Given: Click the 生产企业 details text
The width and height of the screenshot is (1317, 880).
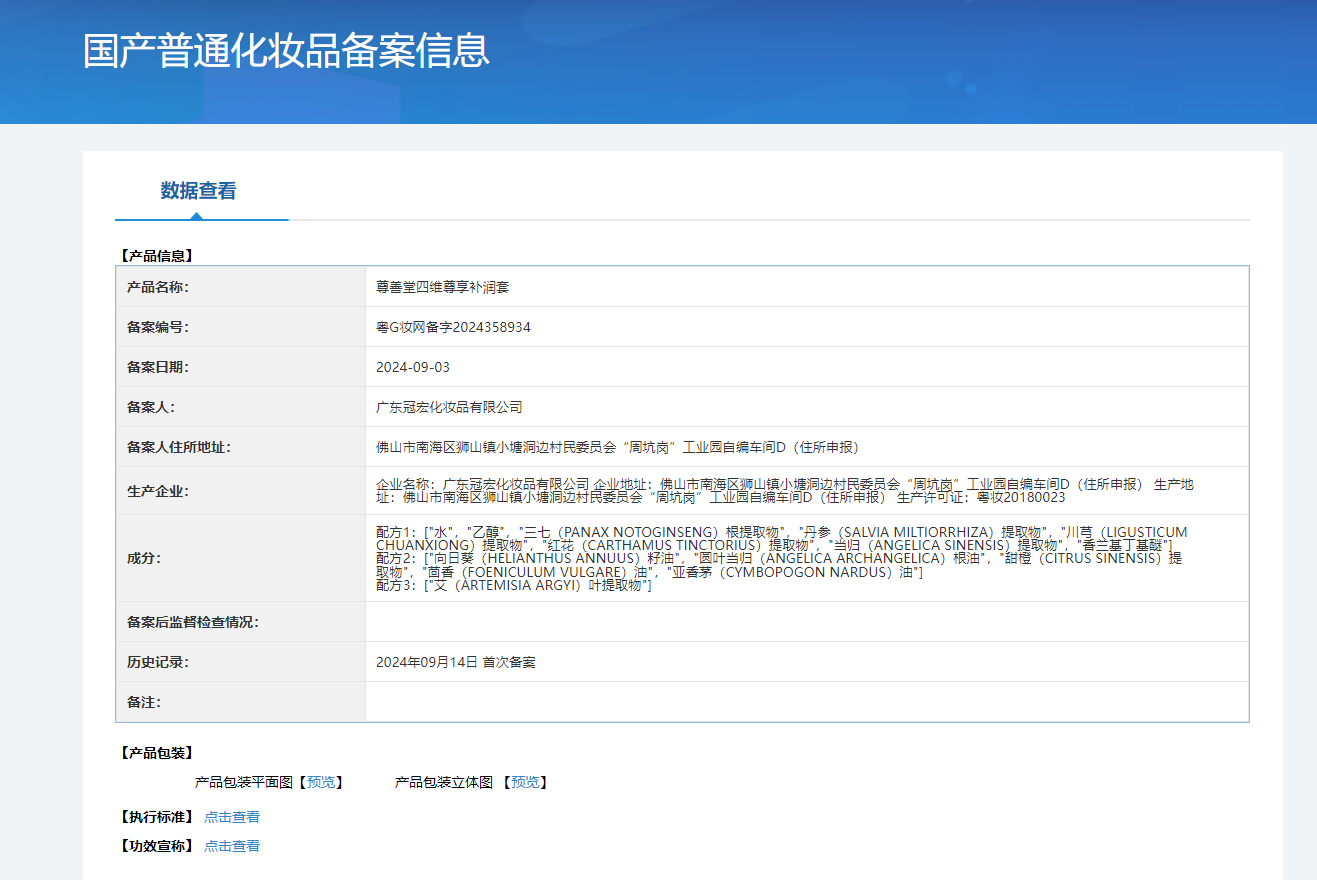Looking at the screenshot, I should coord(784,490).
